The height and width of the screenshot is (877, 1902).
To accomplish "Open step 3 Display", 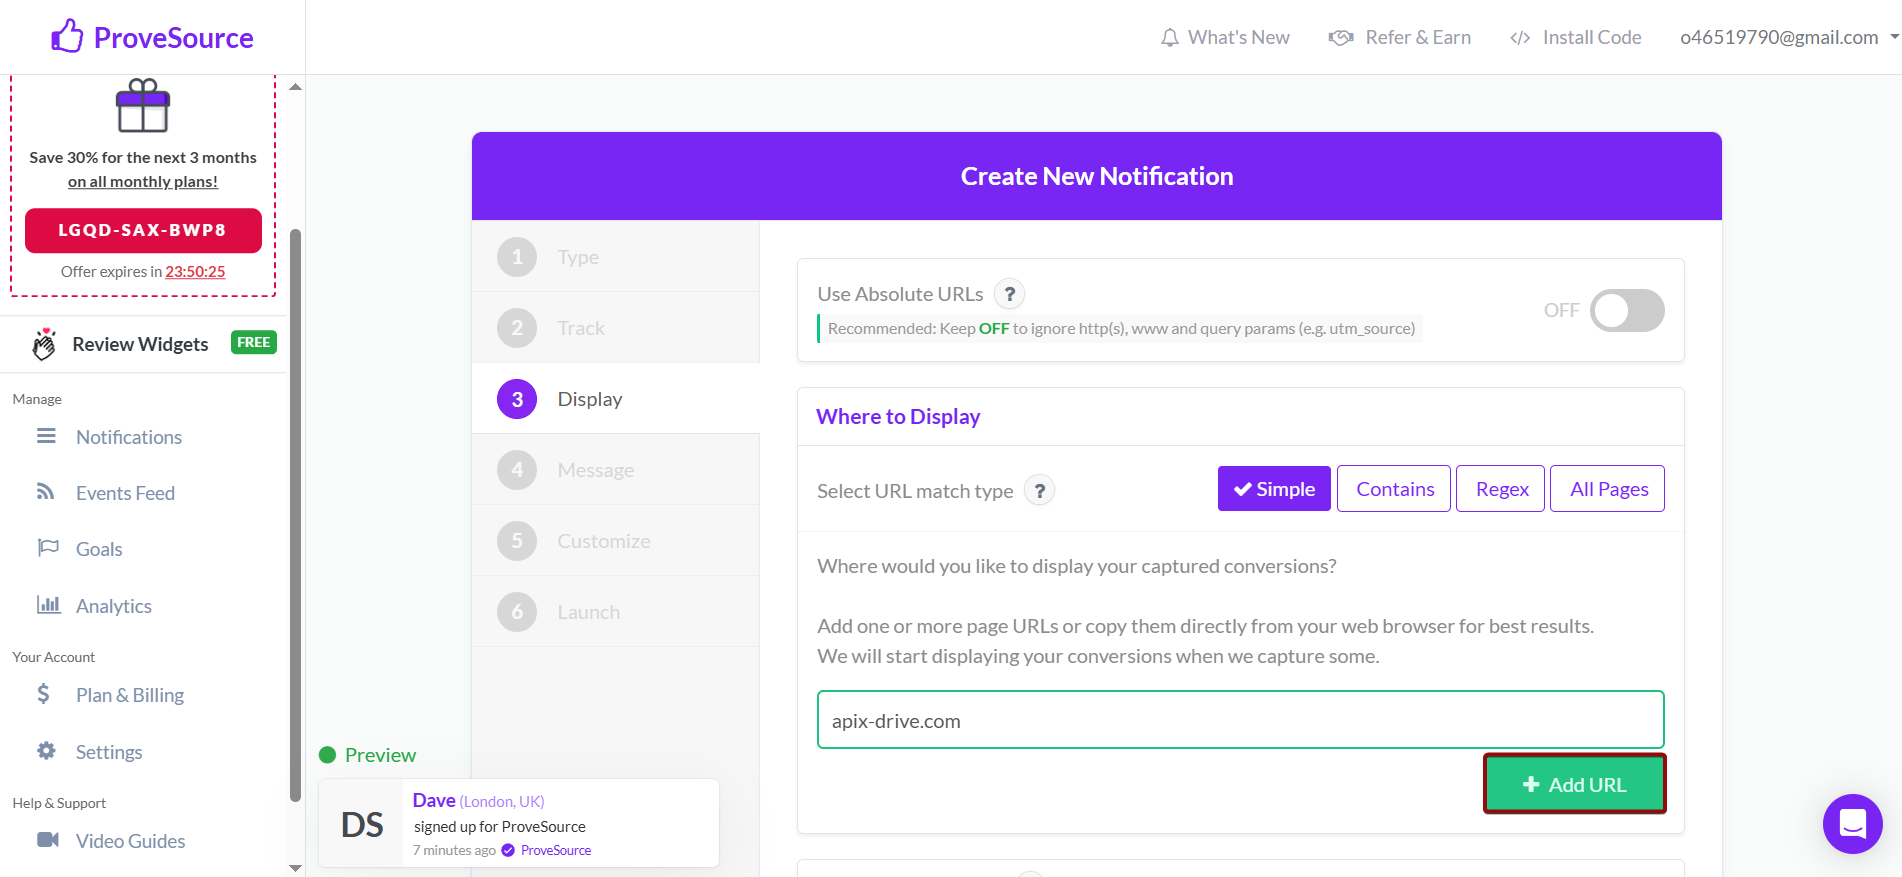I will [x=616, y=399].
